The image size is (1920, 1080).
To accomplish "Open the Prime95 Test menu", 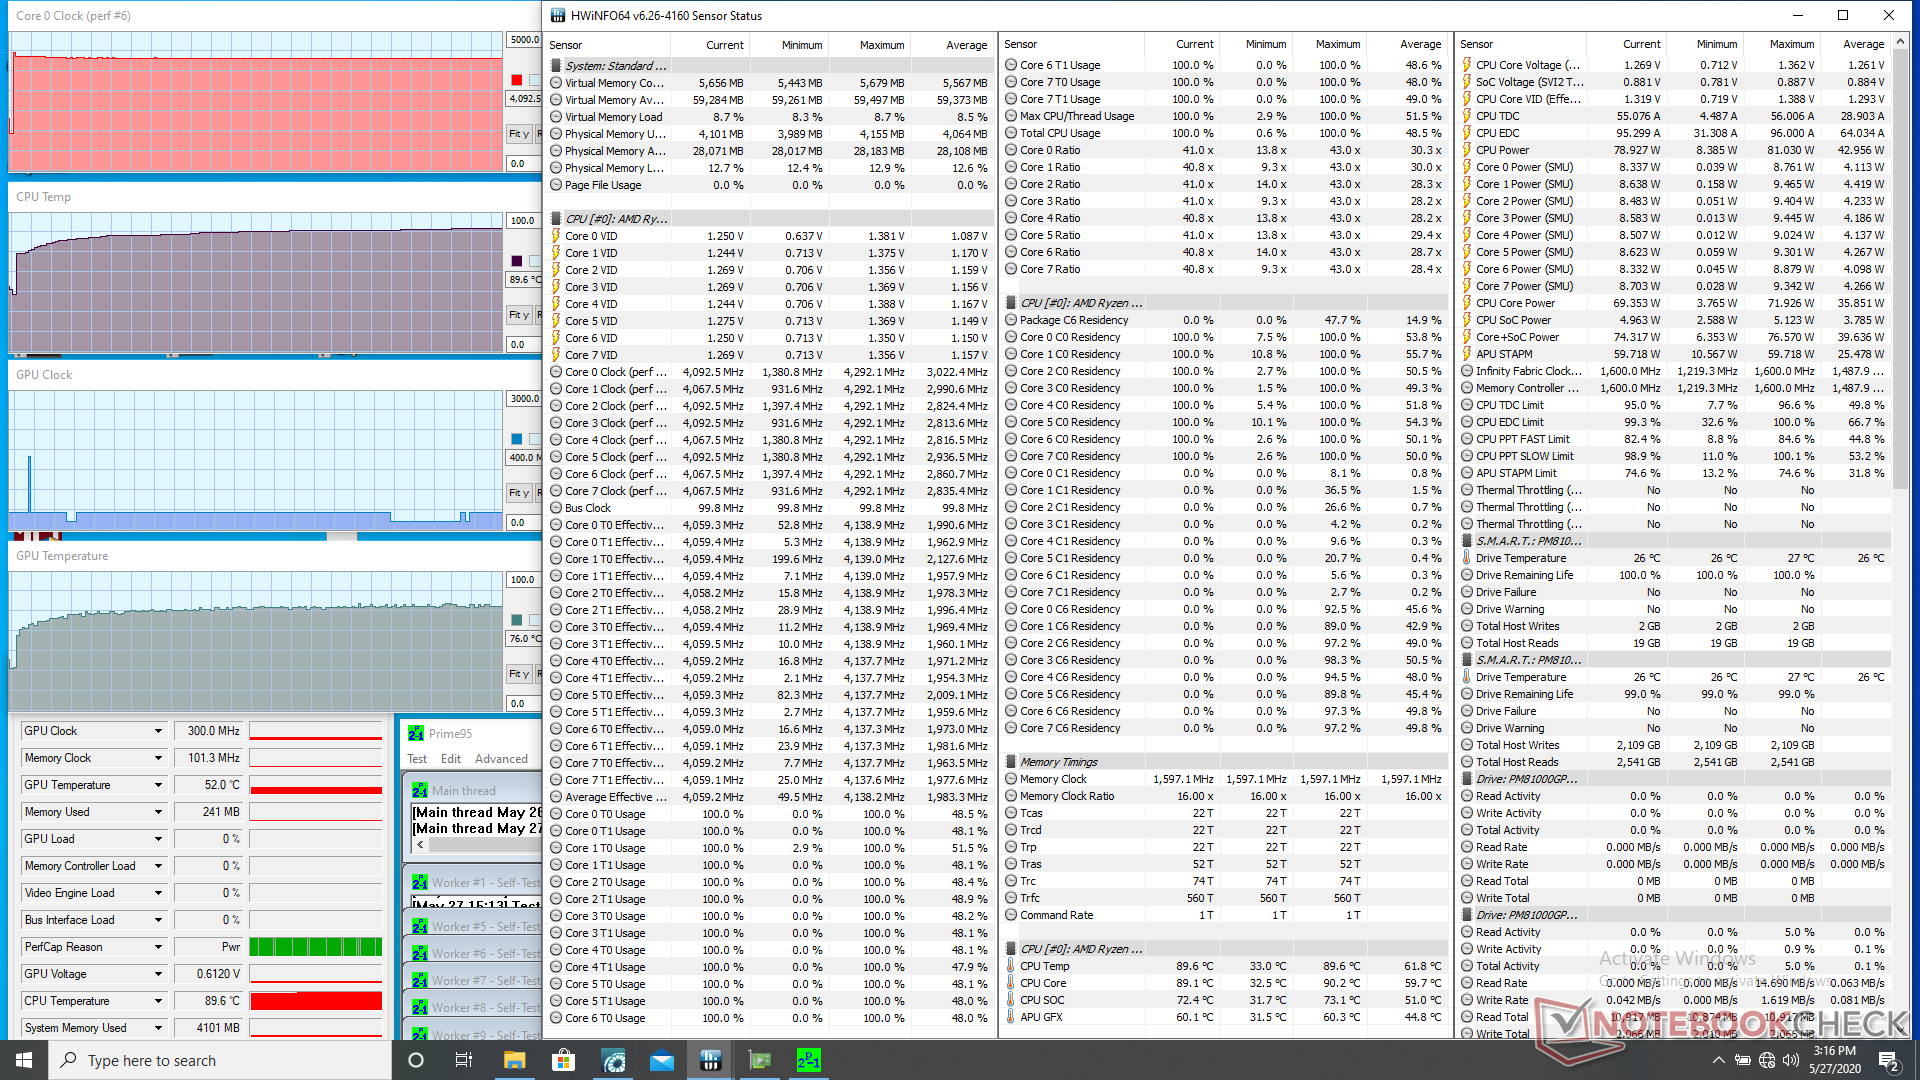I will (417, 759).
